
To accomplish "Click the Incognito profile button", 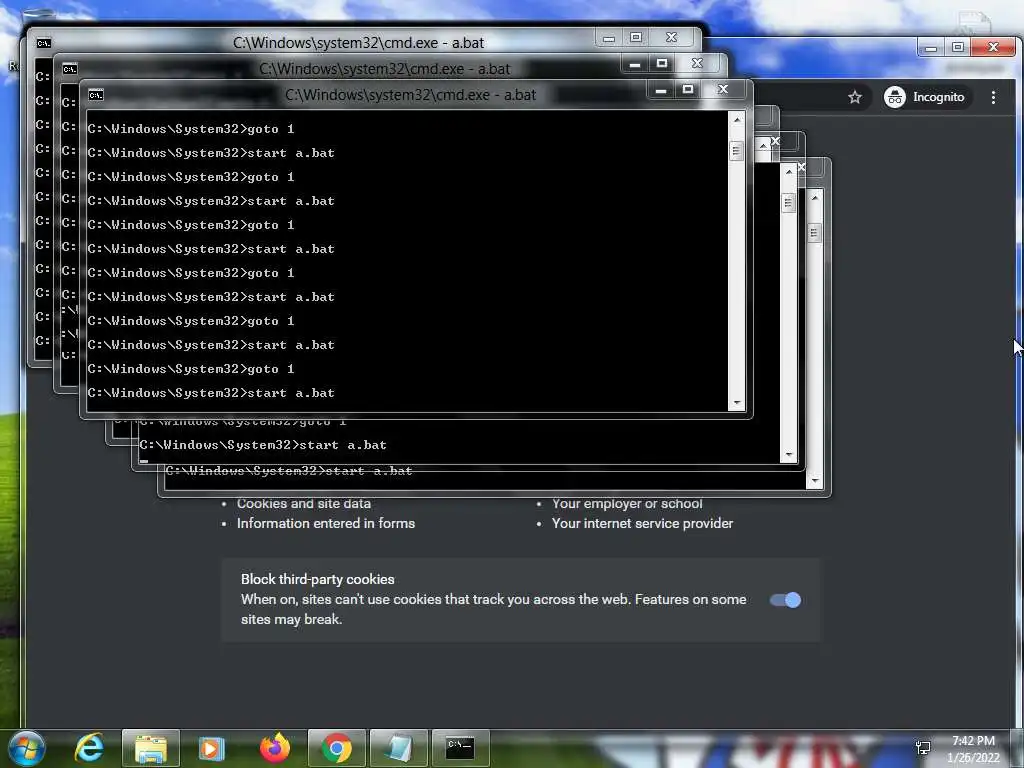I will pyautogui.click(x=924, y=97).
